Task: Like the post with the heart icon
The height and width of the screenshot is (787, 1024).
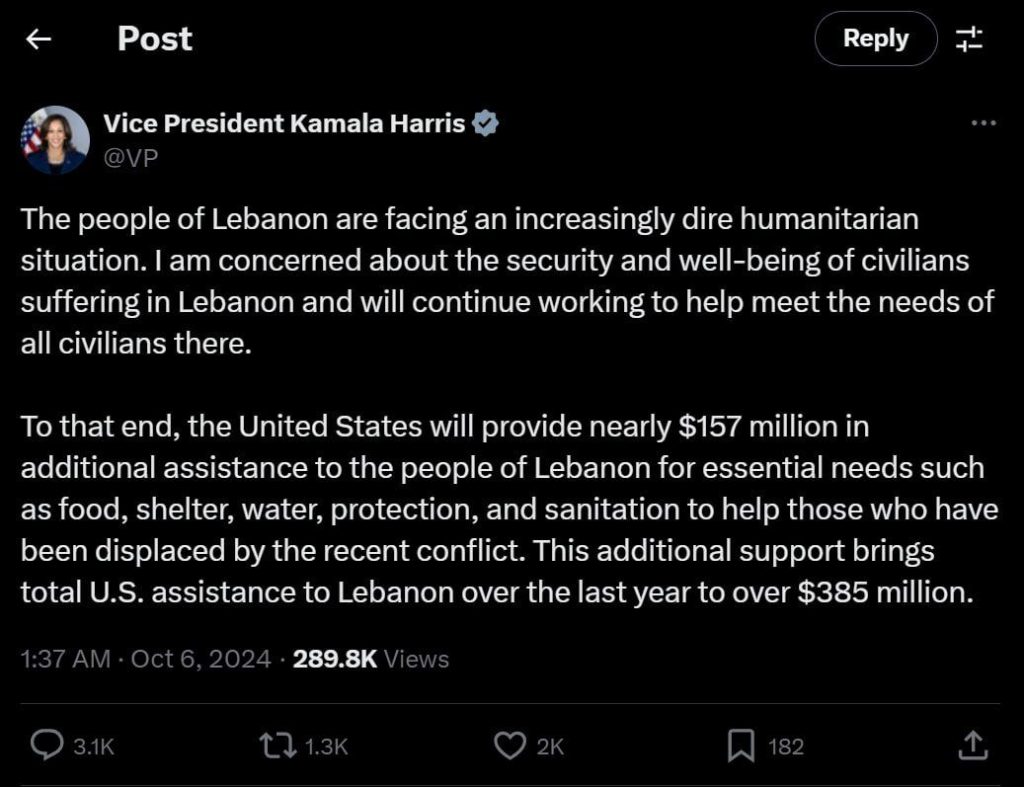Action: point(511,745)
